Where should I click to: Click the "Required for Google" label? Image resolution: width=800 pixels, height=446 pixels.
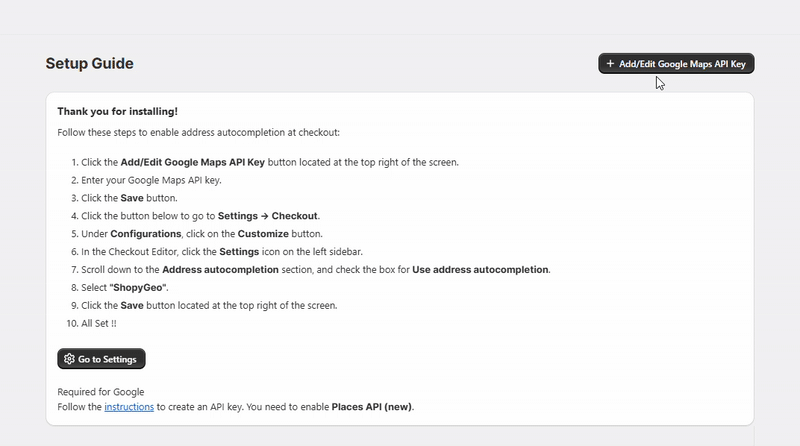101,392
